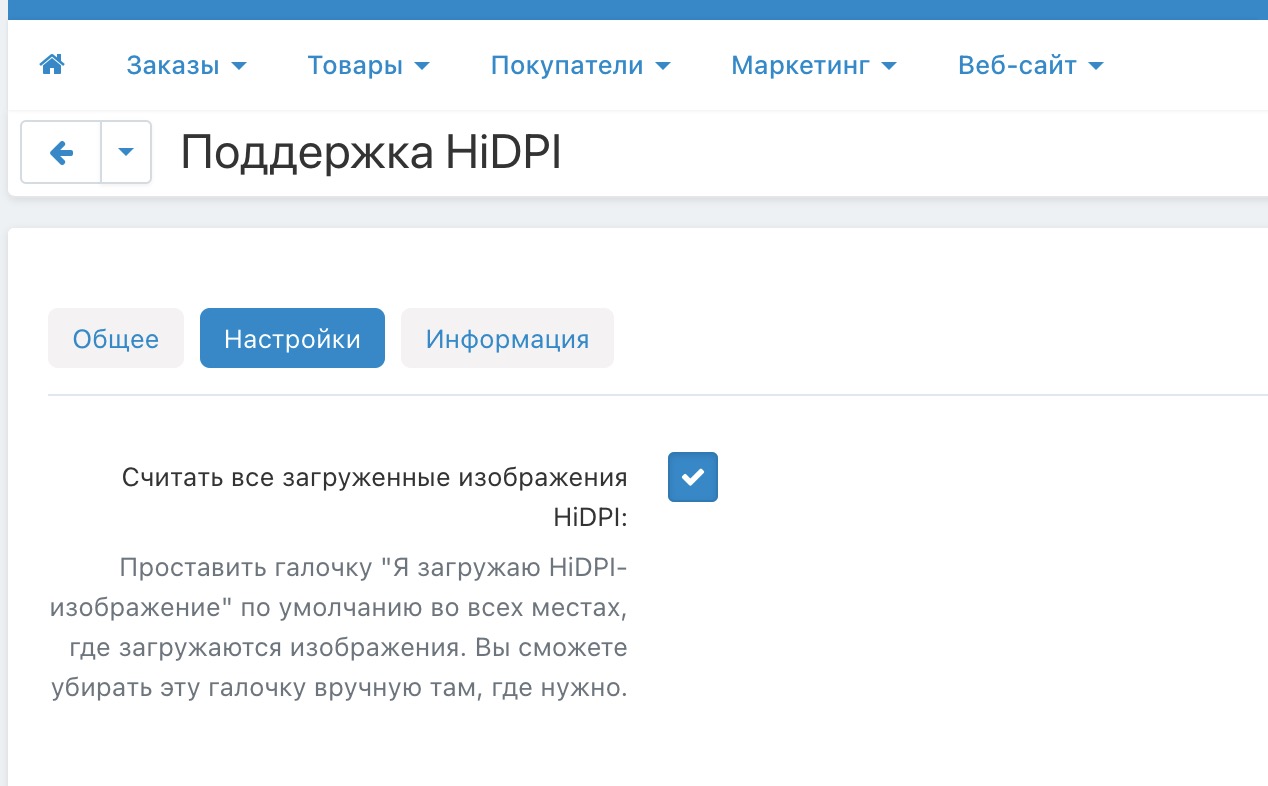
Task: Open the Веб-сайт menu
Action: 1030,66
